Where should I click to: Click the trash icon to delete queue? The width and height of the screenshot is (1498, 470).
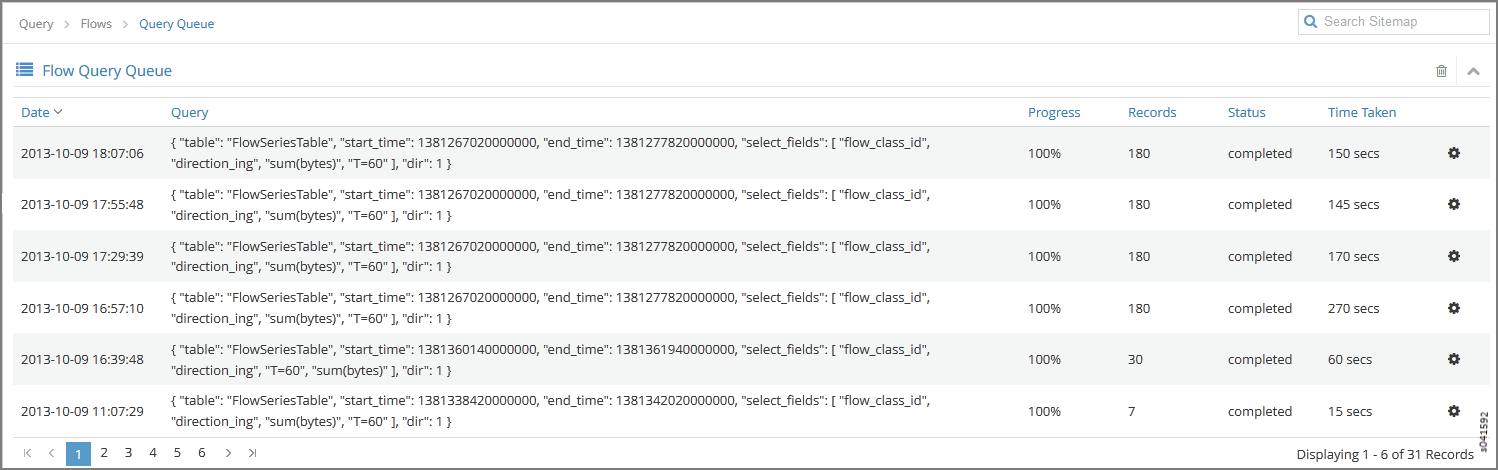coord(1441,71)
